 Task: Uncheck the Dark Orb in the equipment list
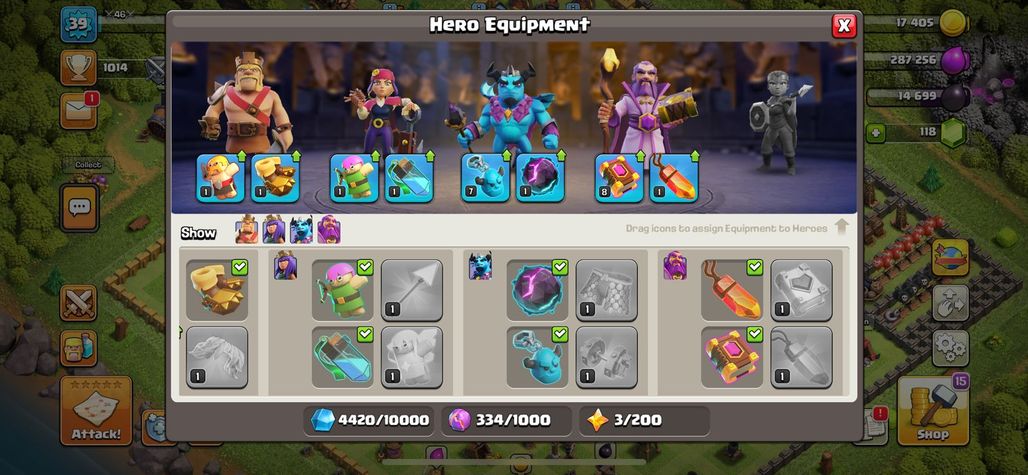click(560, 267)
